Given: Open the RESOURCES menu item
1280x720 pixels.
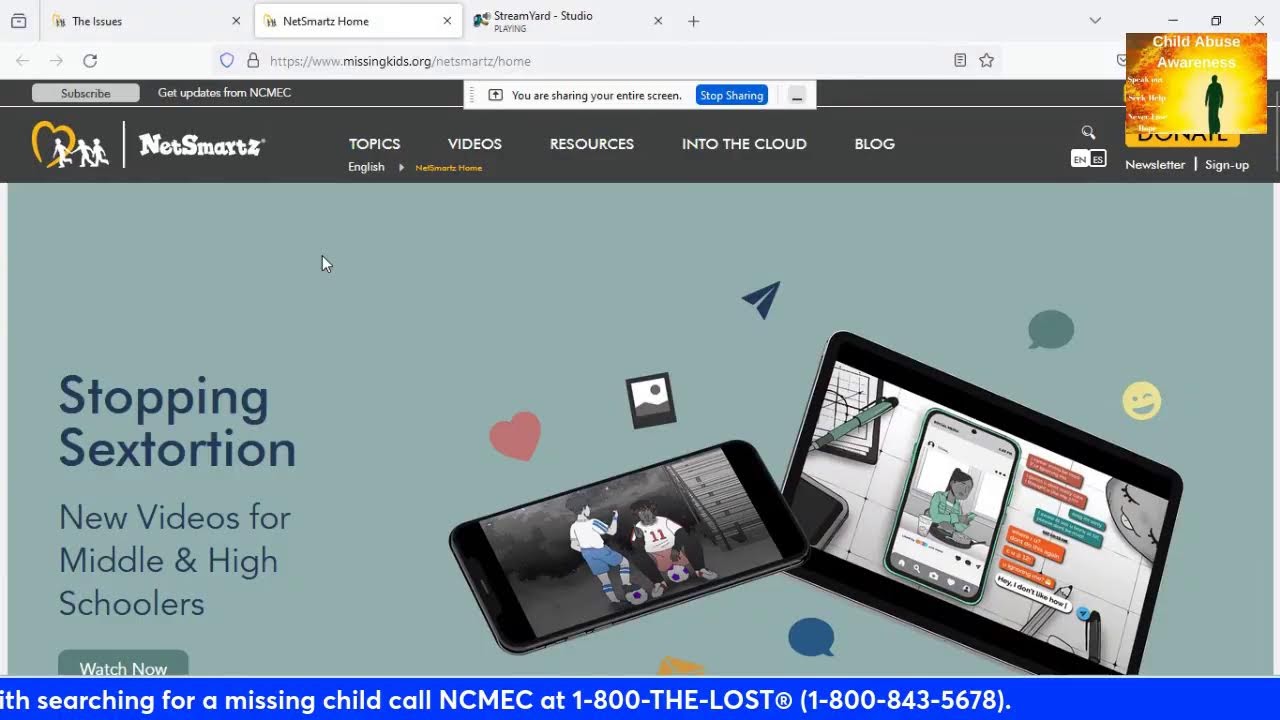Looking at the screenshot, I should click(x=591, y=144).
